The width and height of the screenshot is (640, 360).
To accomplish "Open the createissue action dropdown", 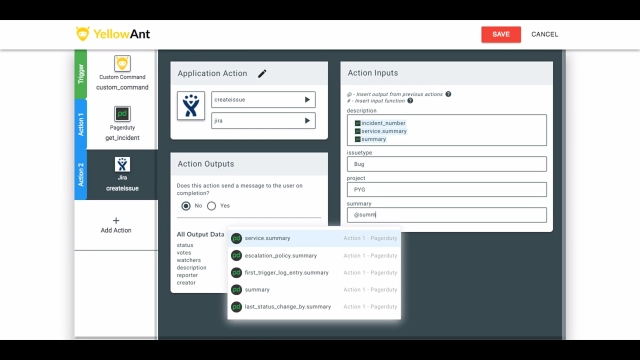I will [x=263, y=100].
